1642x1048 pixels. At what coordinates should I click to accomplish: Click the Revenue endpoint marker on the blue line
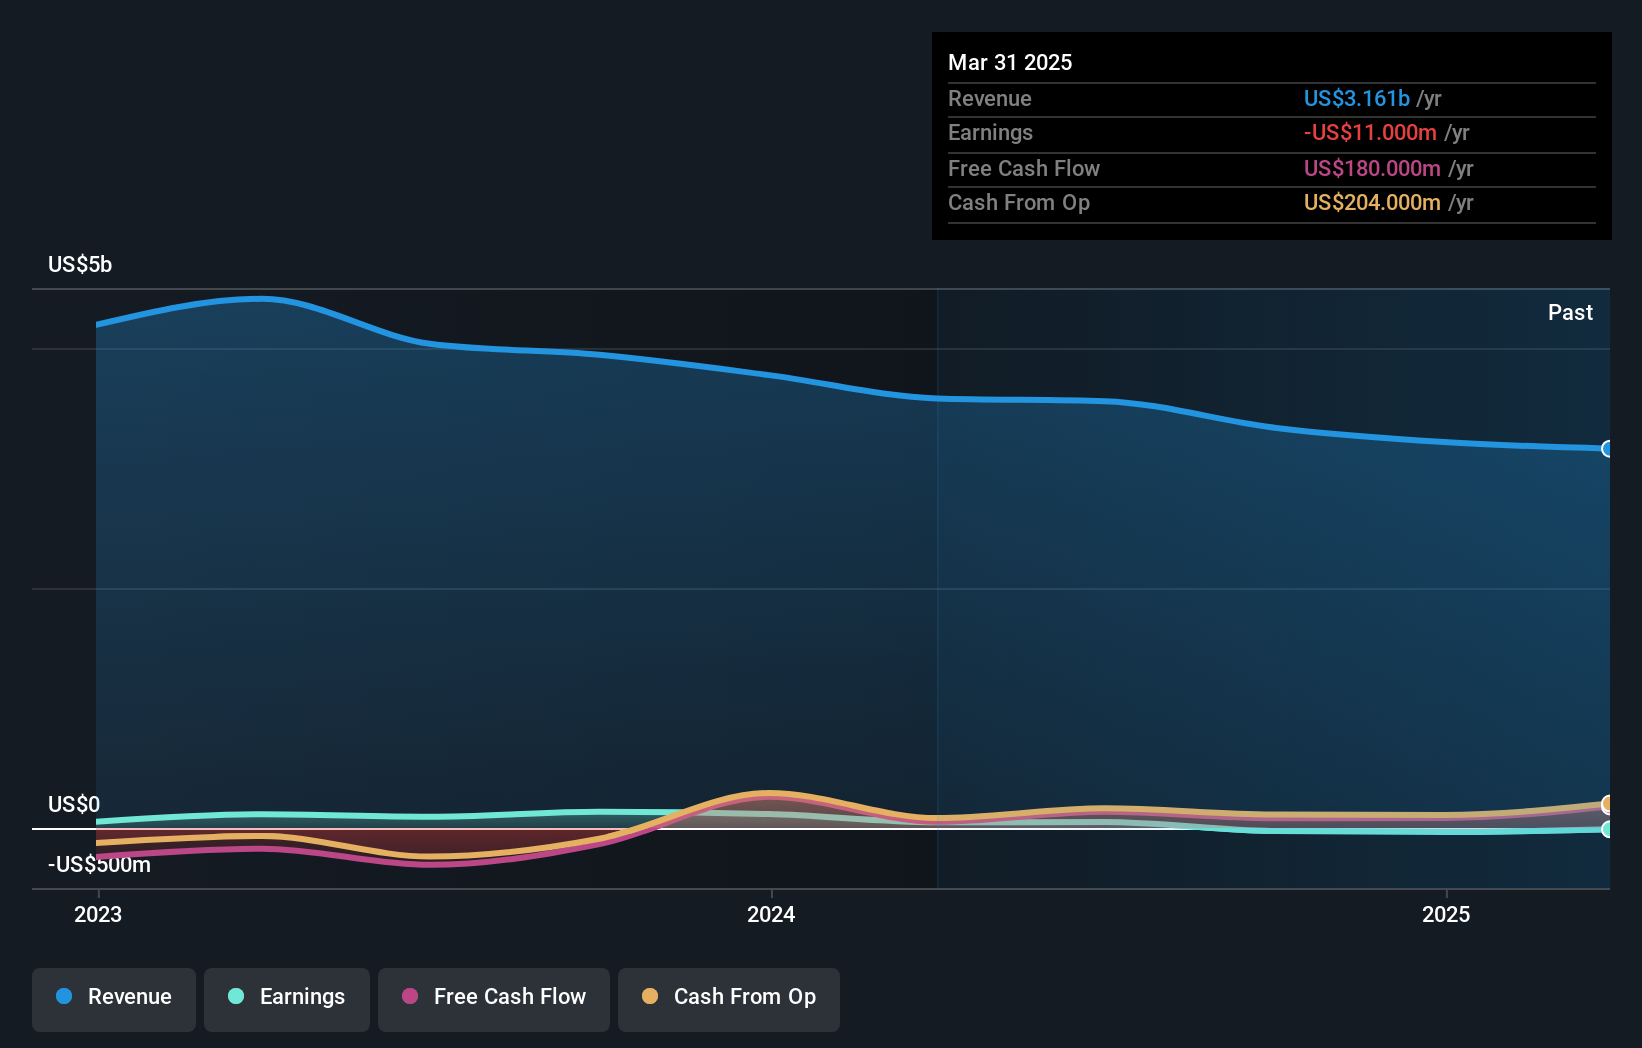point(1608,449)
